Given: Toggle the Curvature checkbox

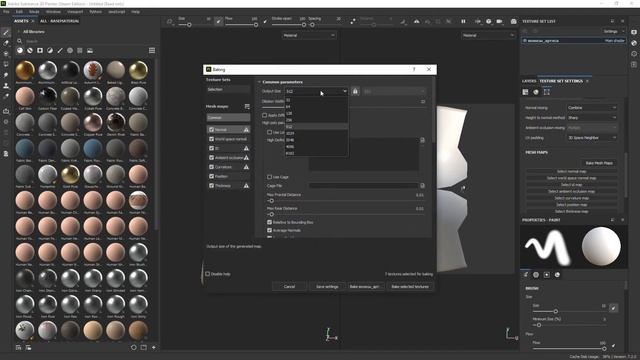Looking at the screenshot, I should pyautogui.click(x=211, y=167).
